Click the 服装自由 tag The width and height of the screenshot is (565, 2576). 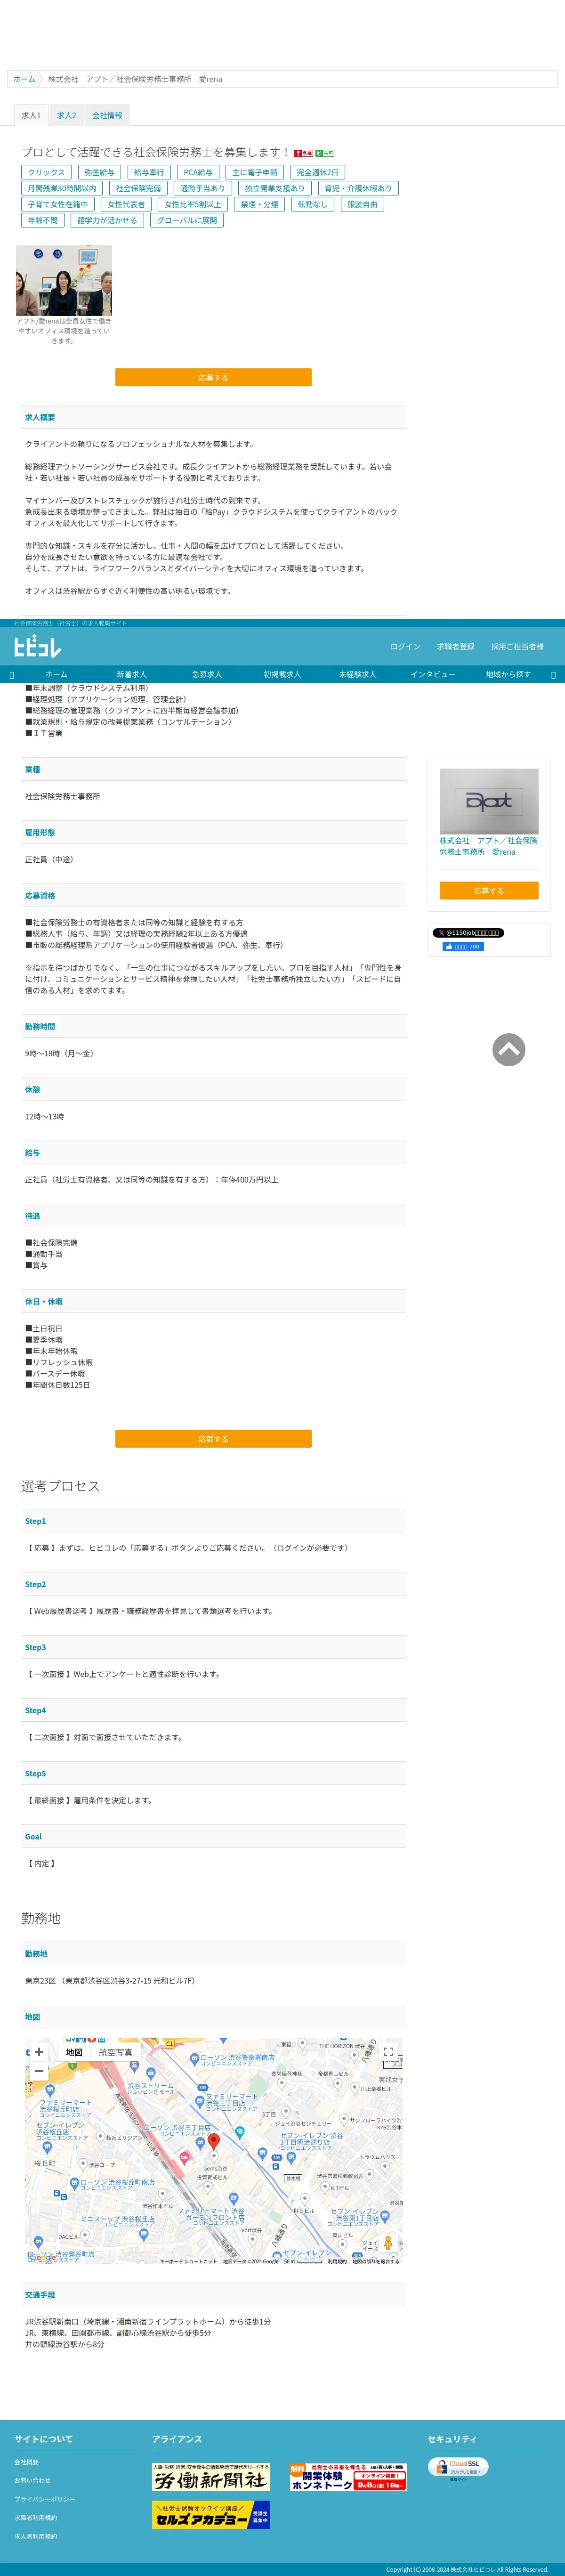coord(363,204)
